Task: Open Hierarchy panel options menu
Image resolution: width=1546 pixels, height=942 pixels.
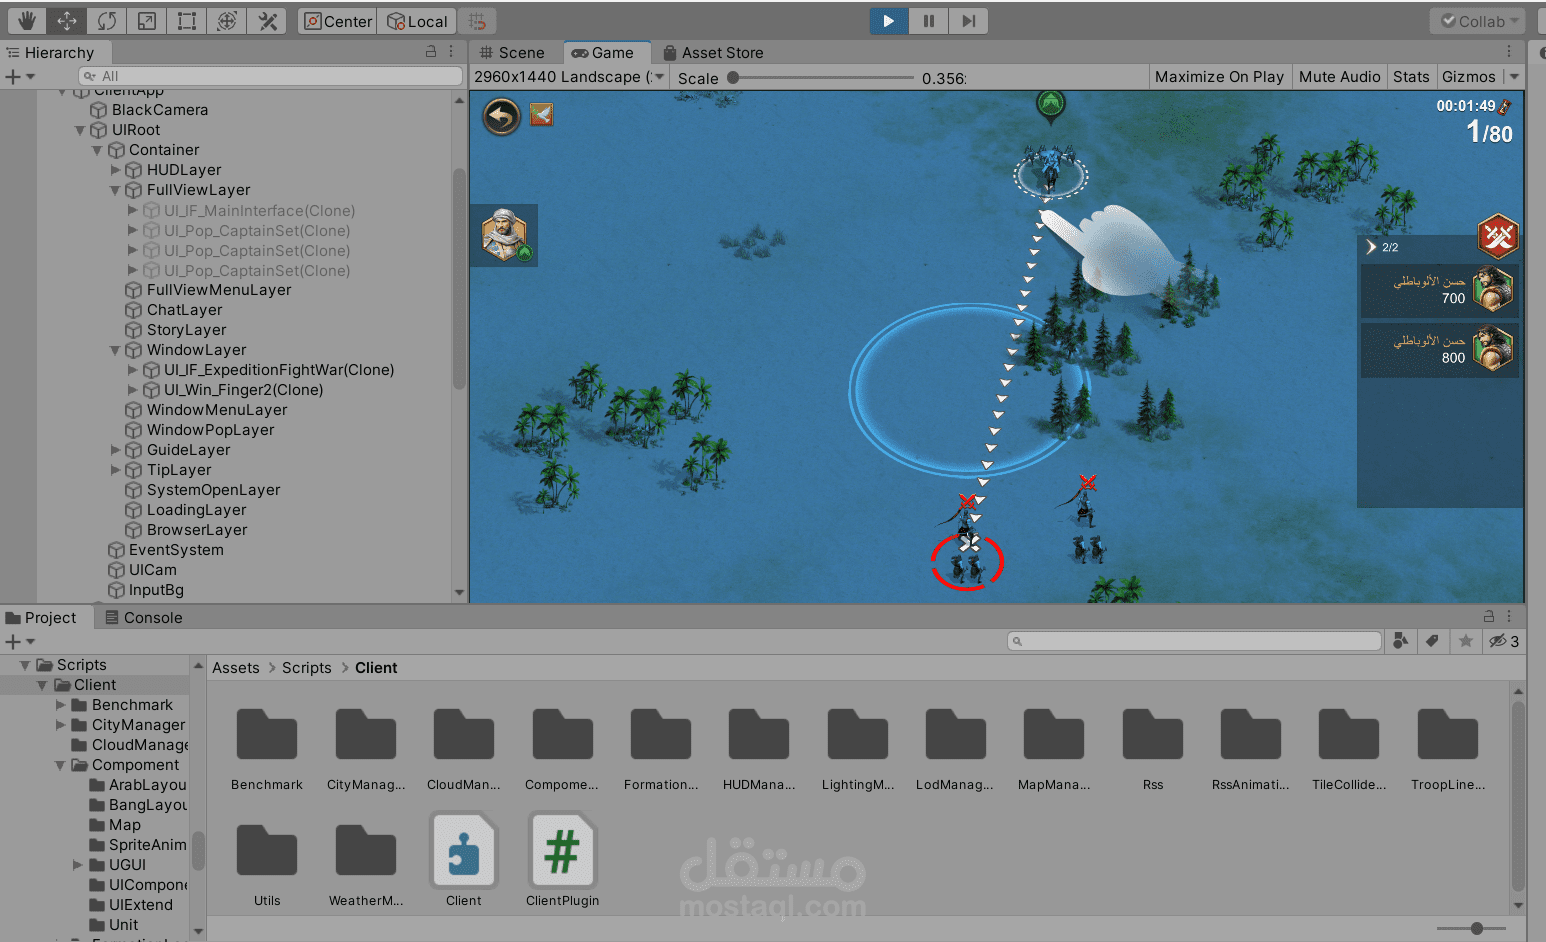Action: [451, 52]
